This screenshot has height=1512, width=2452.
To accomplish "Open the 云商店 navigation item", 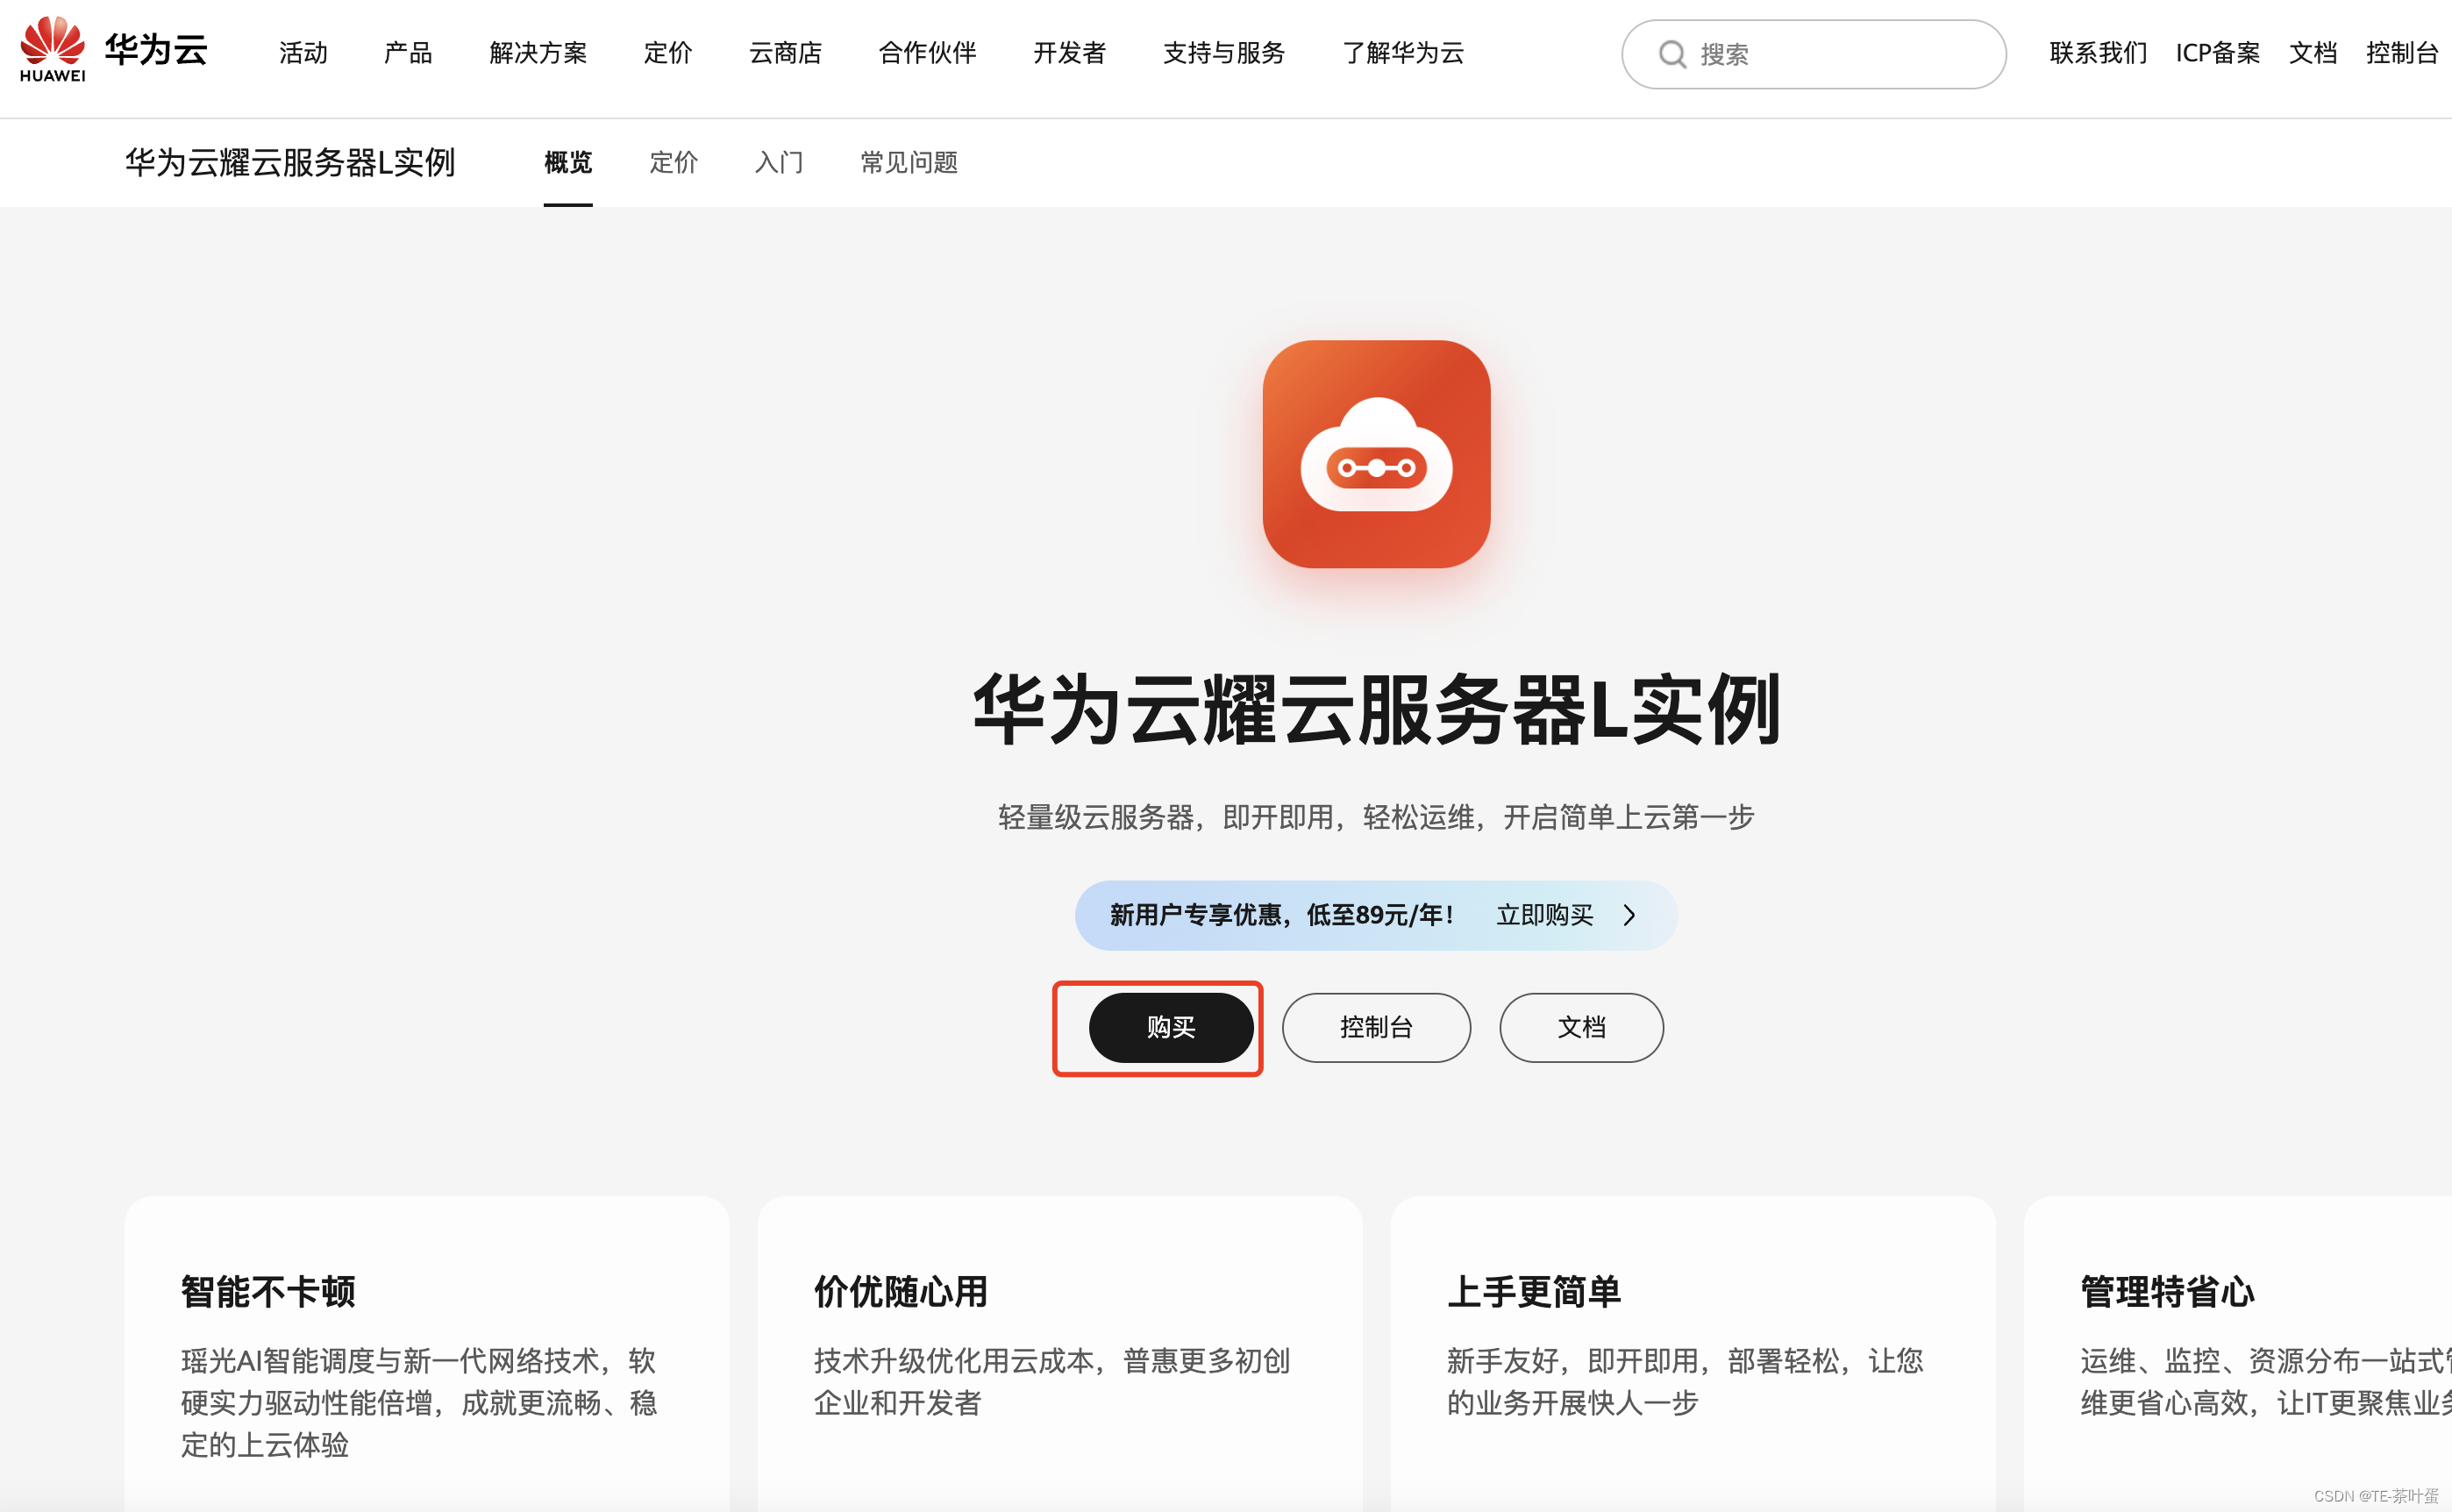I will pyautogui.click(x=786, y=54).
